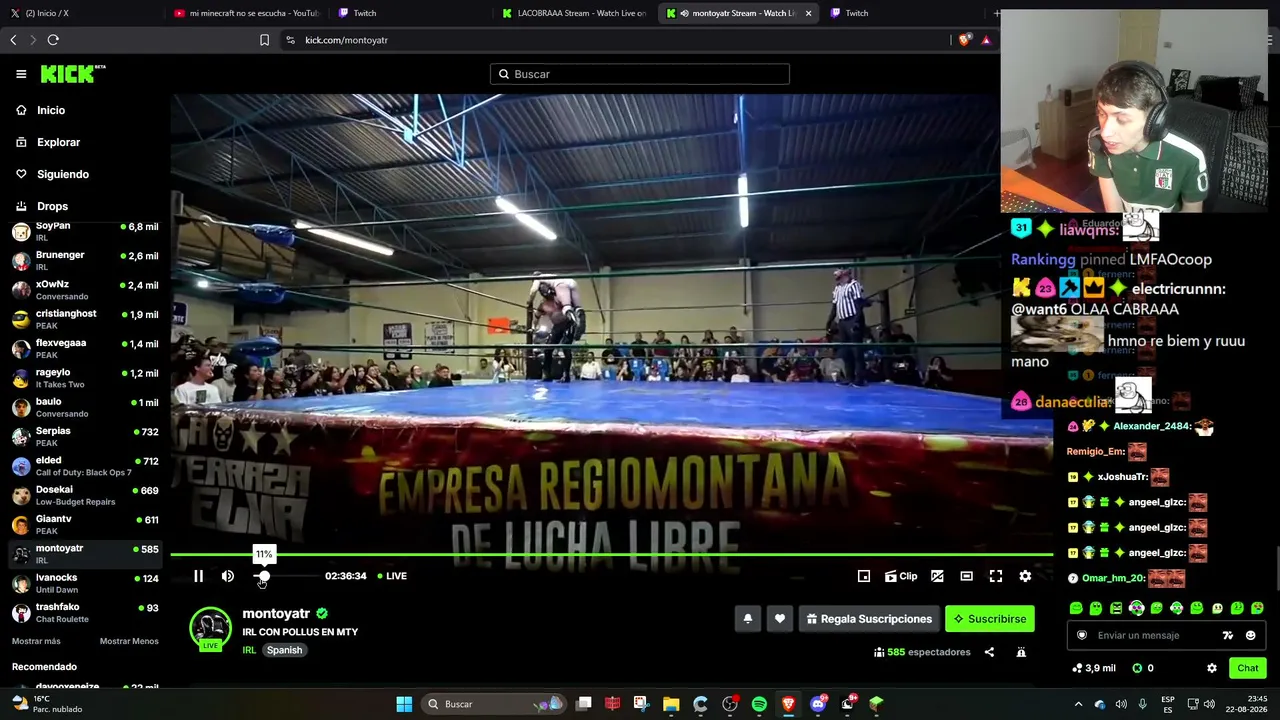
Task: Open the IRL category link
Action: [249, 650]
